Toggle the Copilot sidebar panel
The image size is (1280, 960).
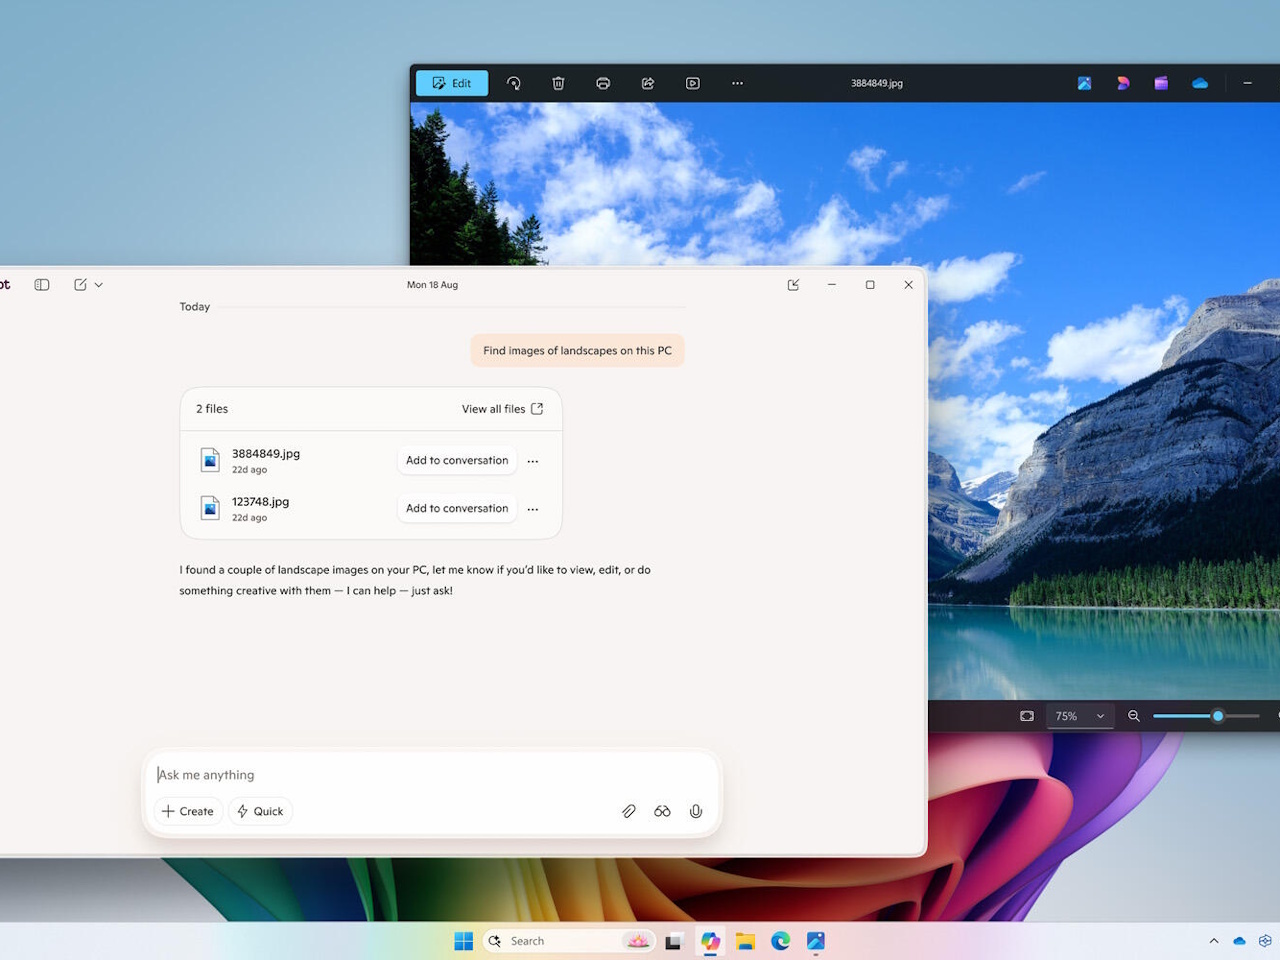(42, 285)
